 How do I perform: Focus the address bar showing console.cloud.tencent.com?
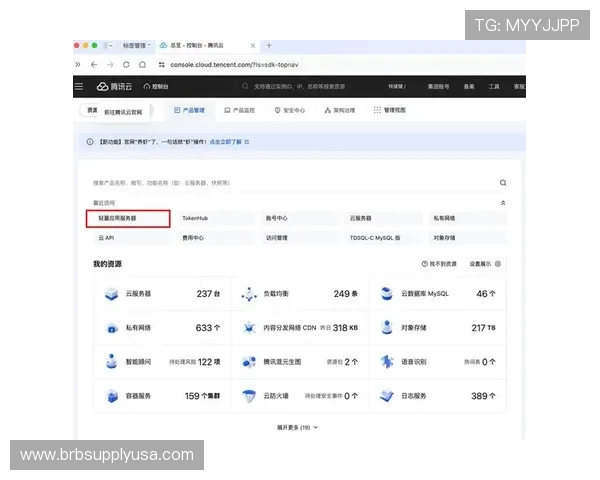234,65
